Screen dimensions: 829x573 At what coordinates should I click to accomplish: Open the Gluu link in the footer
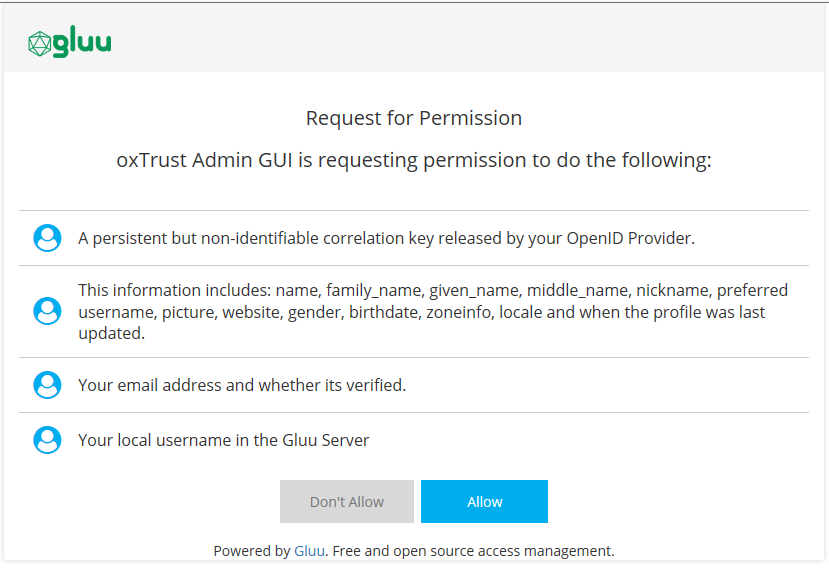coord(308,551)
